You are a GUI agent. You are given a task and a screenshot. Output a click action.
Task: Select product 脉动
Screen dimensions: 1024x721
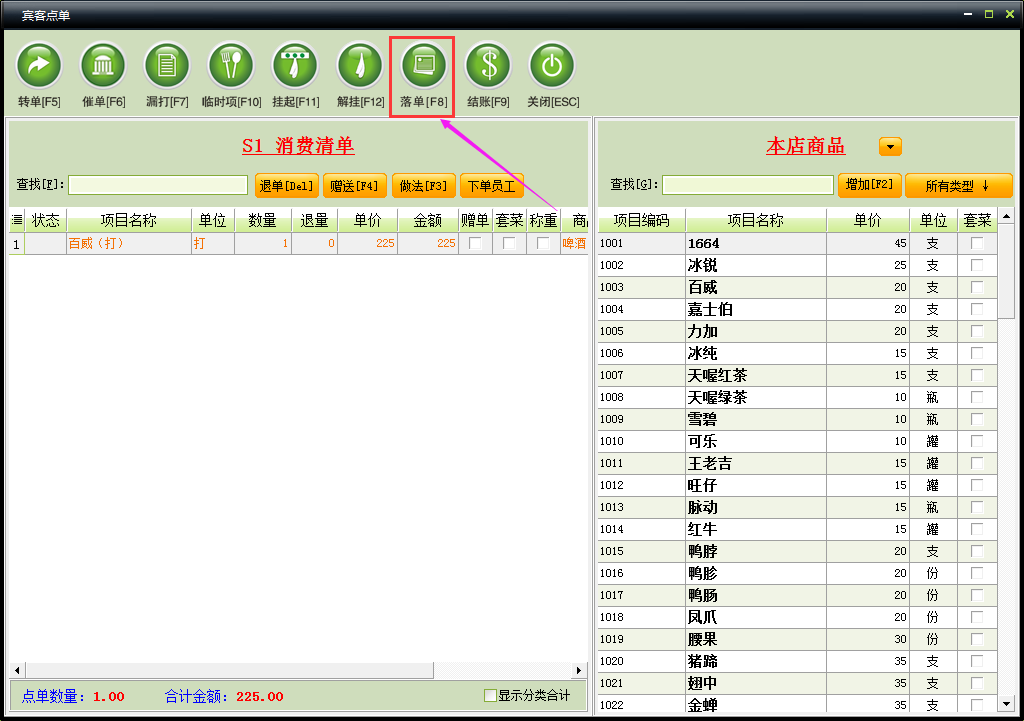point(703,507)
